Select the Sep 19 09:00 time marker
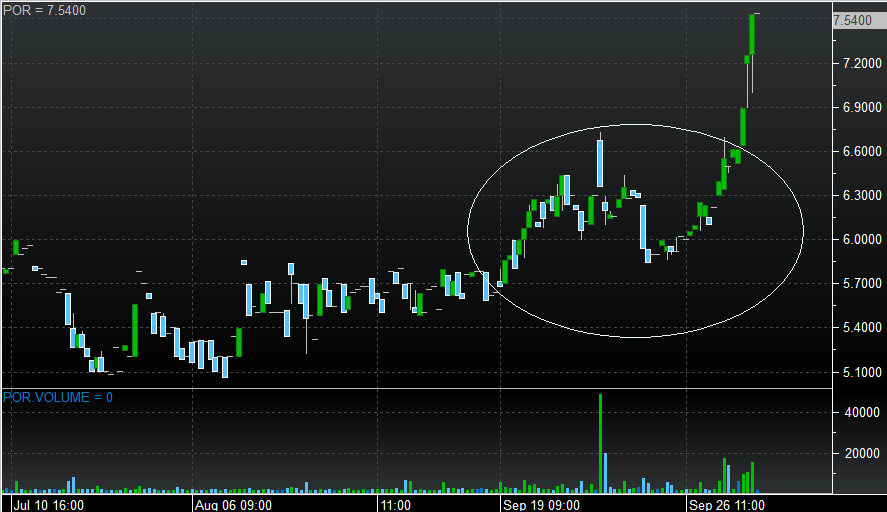 pos(542,505)
